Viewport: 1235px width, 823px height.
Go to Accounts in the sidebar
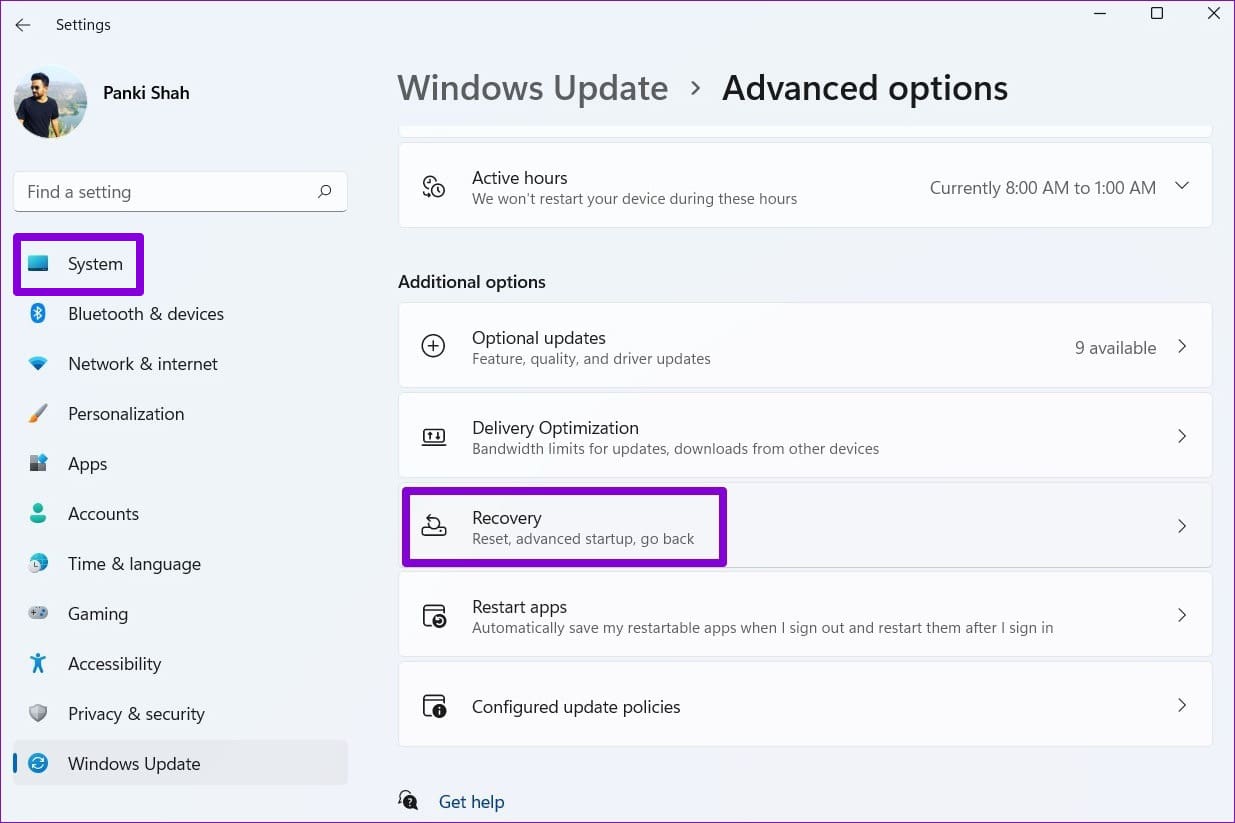click(x=103, y=514)
